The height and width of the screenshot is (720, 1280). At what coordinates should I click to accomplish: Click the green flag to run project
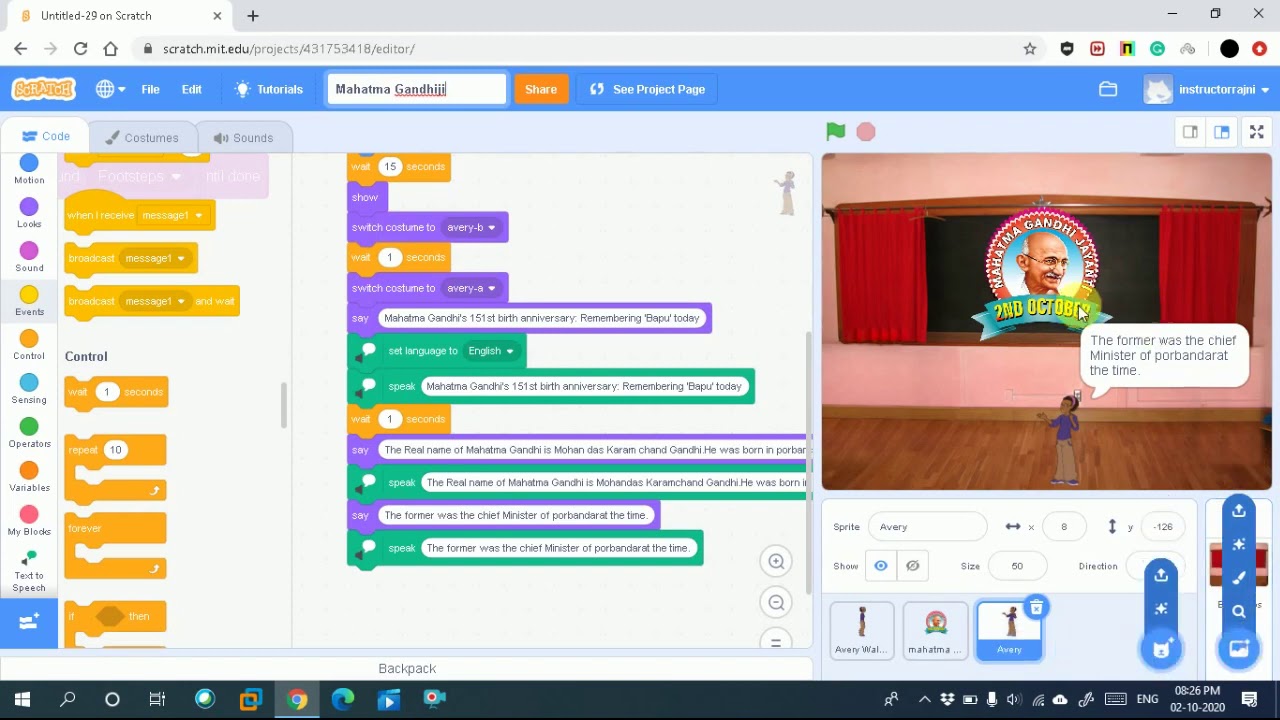[835, 131]
